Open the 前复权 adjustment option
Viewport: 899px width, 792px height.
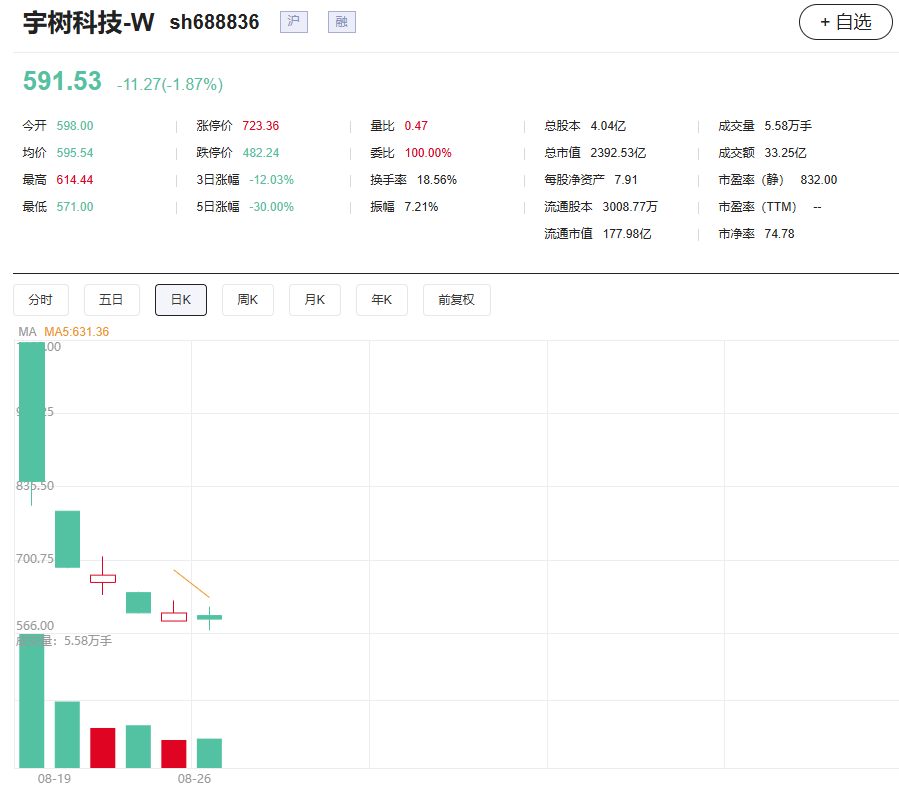pos(456,300)
